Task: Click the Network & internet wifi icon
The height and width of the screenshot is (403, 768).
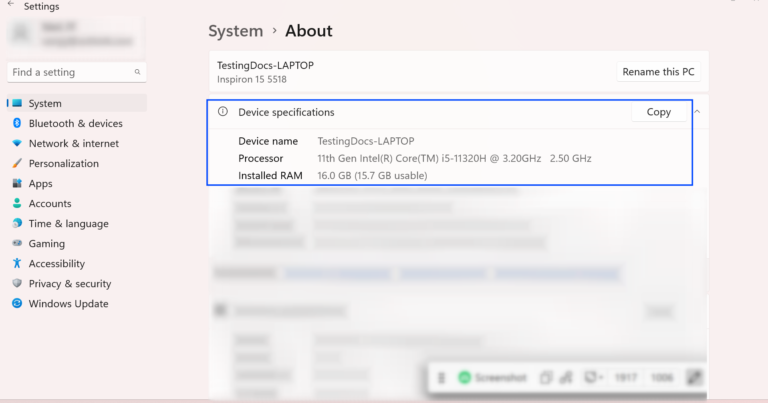Action: coord(17,143)
